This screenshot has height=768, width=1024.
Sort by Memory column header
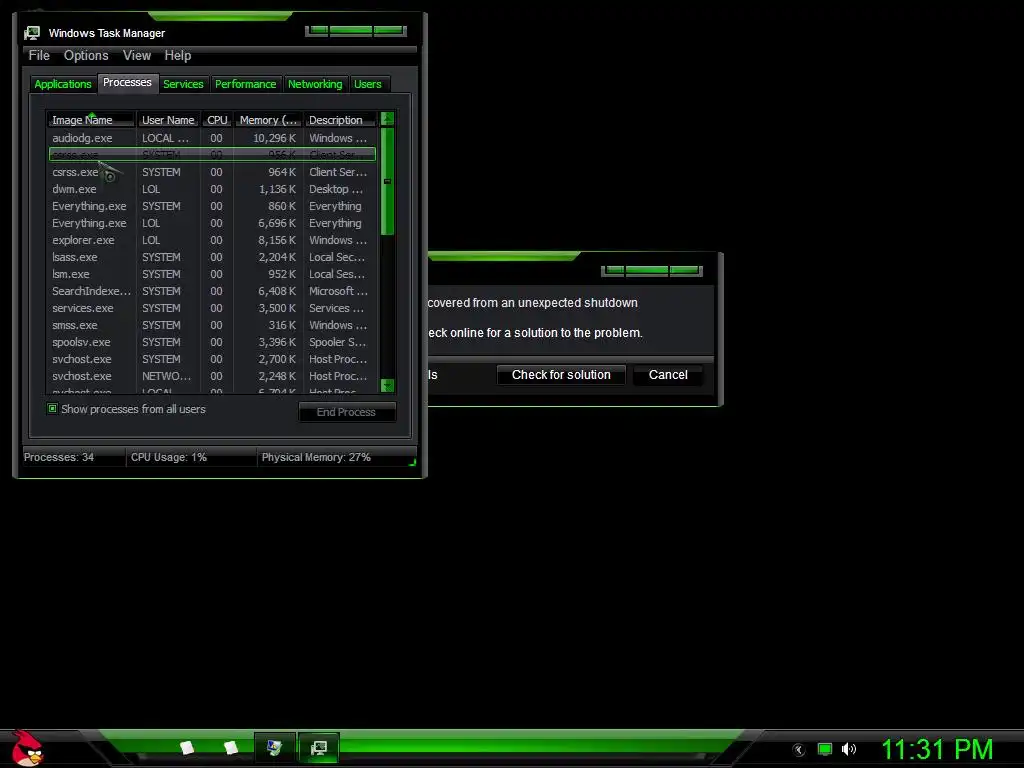point(268,120)
